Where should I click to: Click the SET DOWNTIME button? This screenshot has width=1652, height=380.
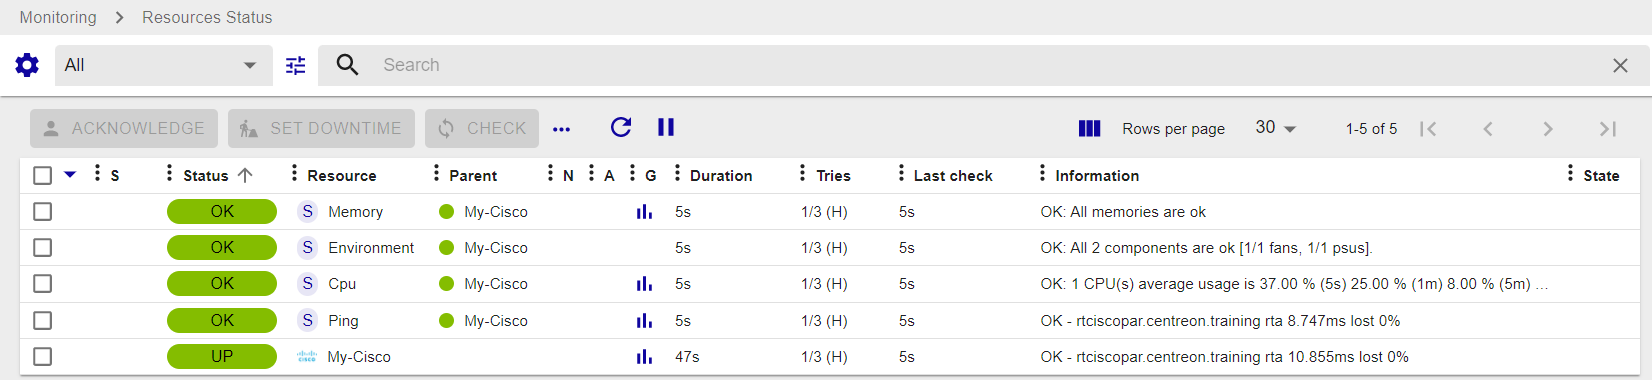coord(321,128)
